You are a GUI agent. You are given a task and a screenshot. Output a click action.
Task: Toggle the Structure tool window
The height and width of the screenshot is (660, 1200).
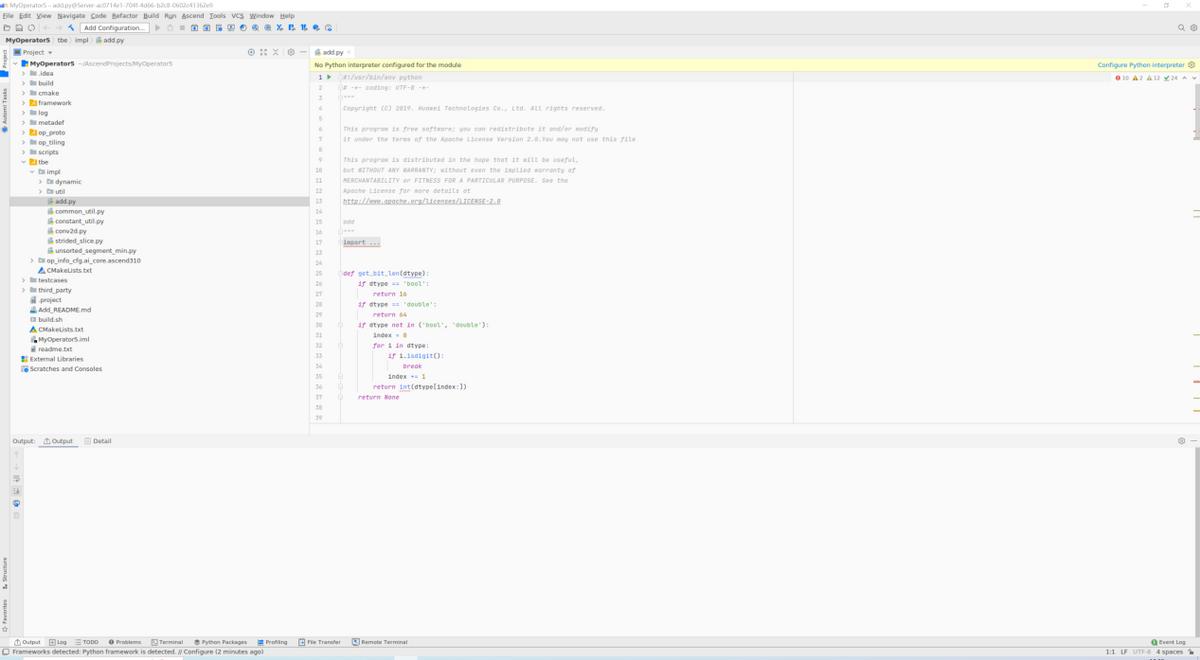pyautogui.click(x=5, y=573)
